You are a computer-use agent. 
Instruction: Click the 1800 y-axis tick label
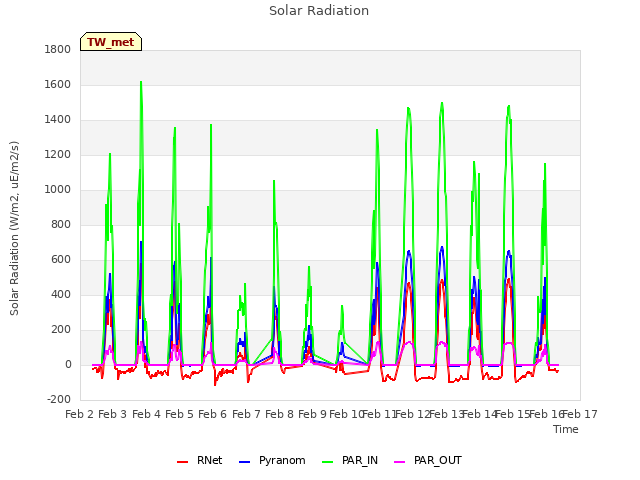58,50
